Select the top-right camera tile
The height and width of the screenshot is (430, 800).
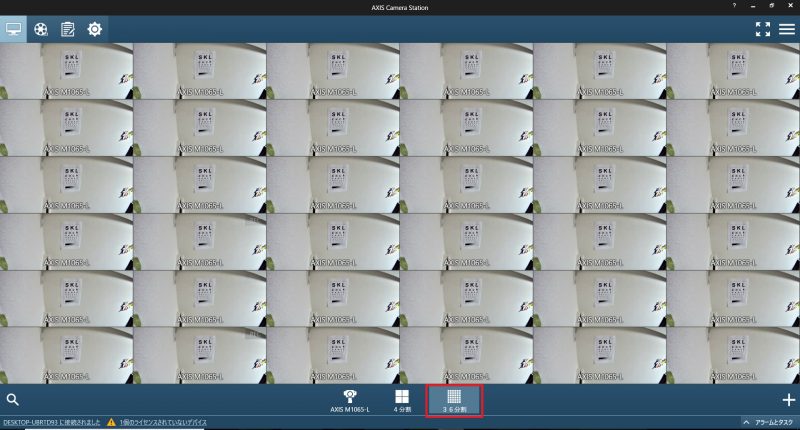pos(733,71)
